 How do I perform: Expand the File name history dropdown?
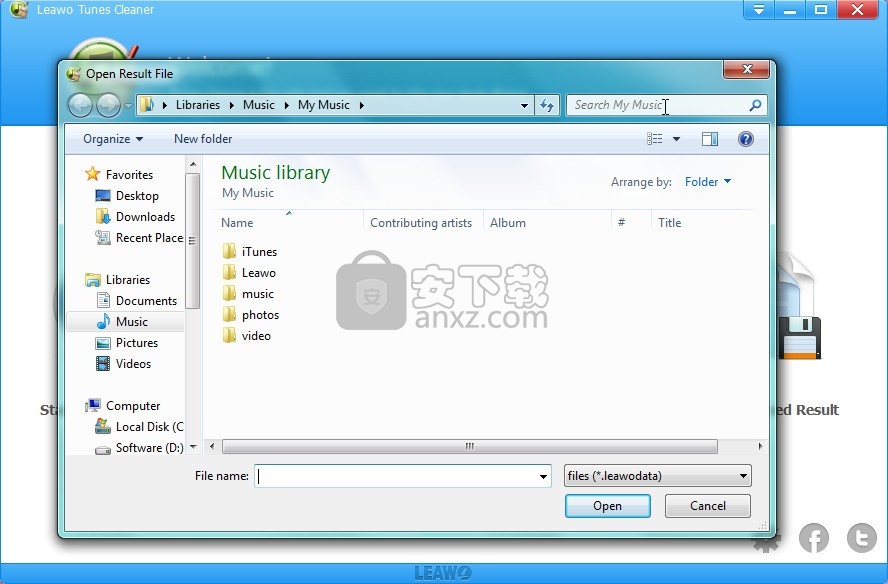(543, 477)
